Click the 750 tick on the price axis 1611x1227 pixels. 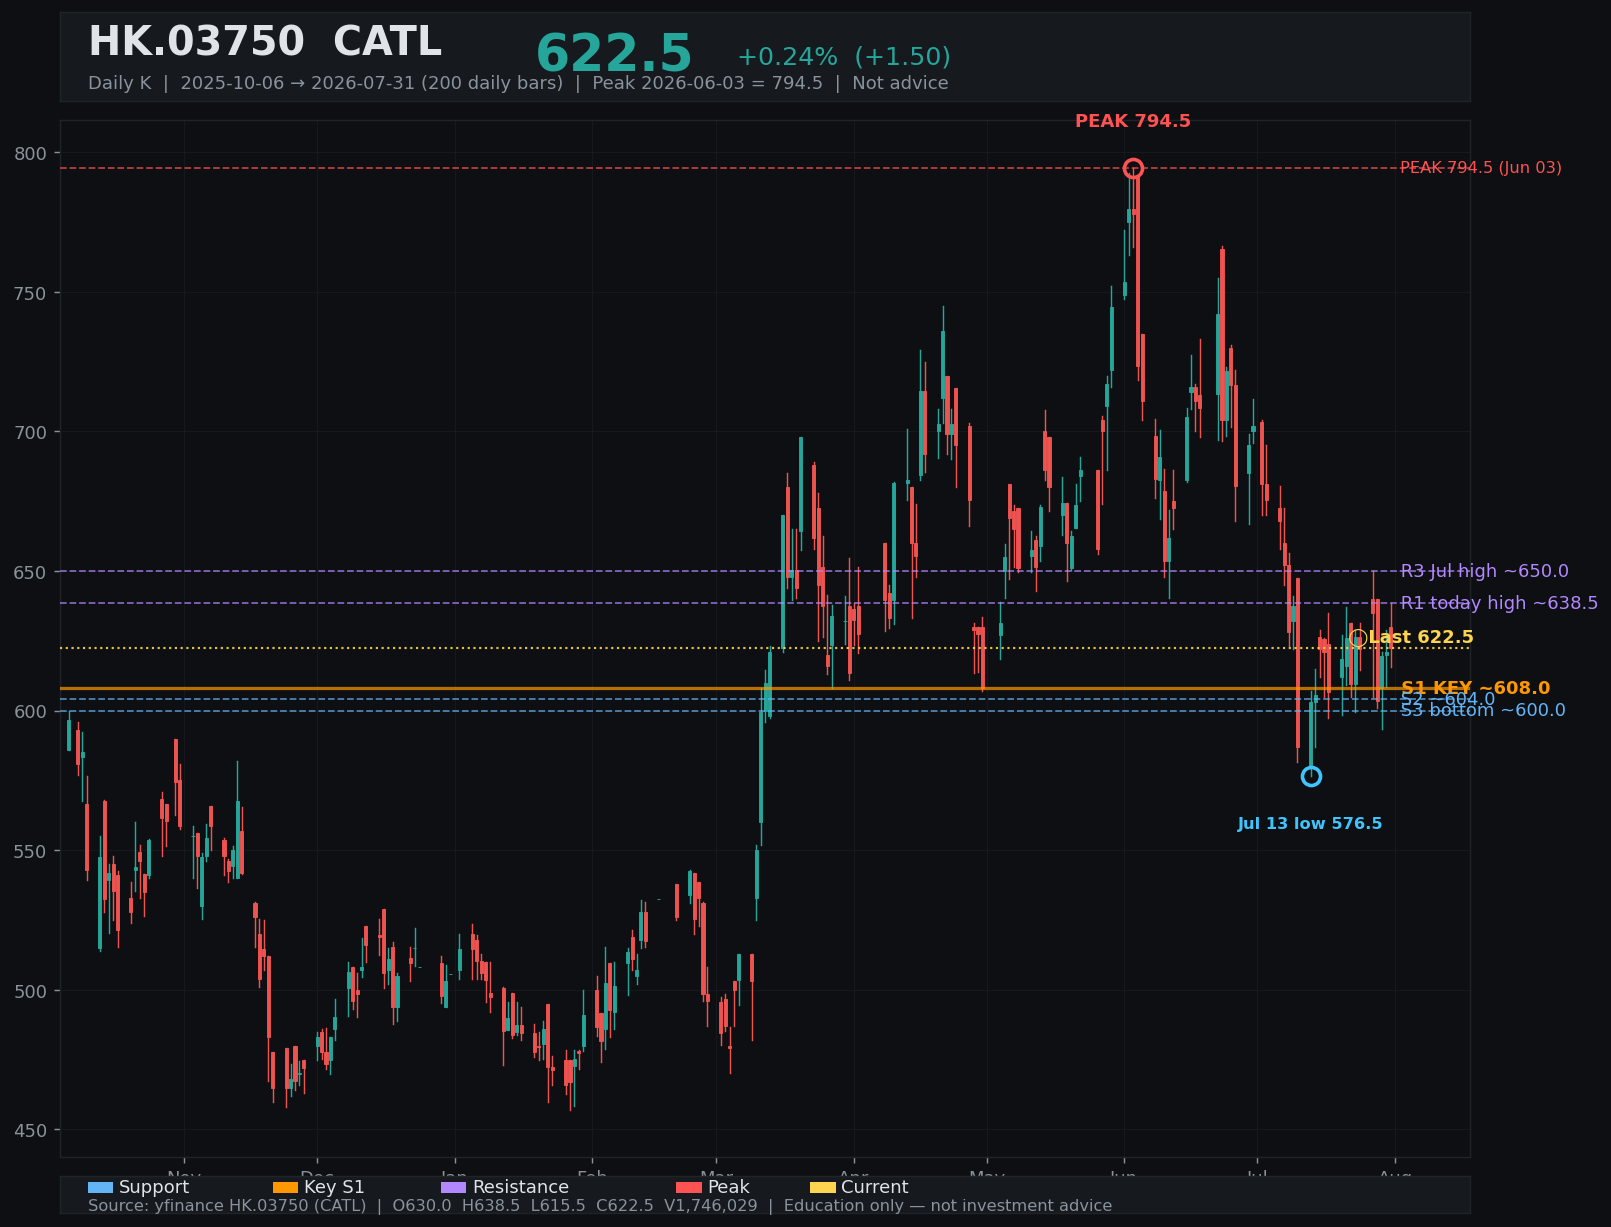pos(31,293)
